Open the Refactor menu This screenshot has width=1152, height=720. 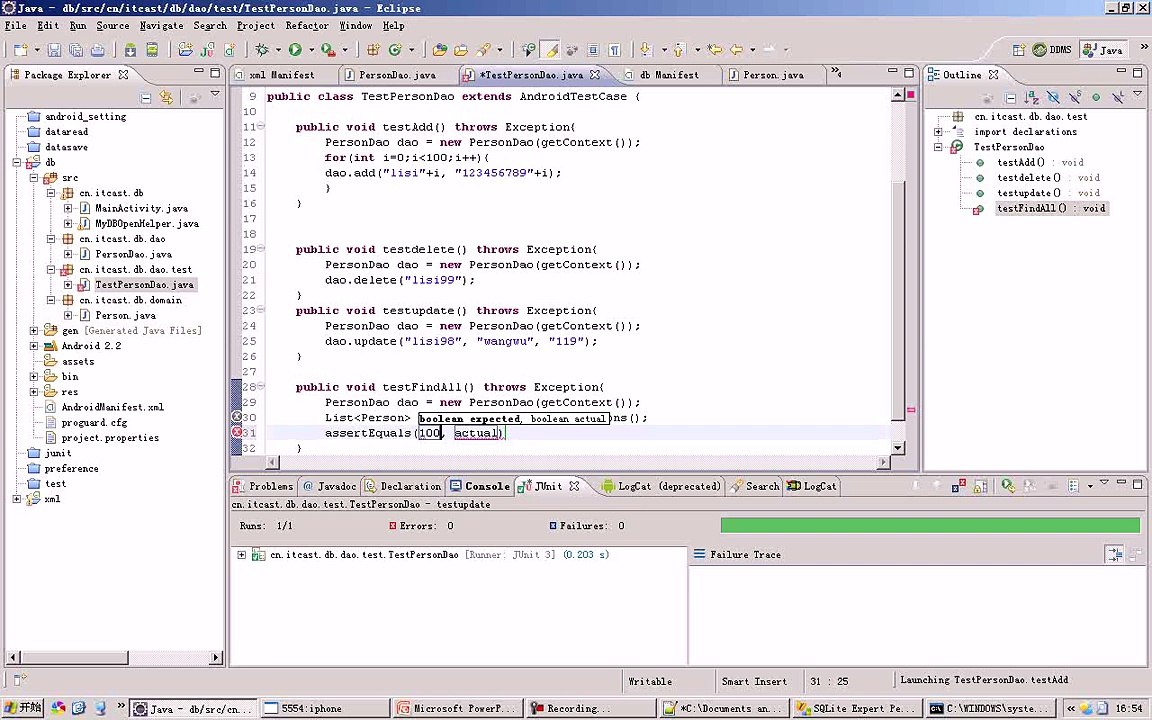click(x=306, y=25)
